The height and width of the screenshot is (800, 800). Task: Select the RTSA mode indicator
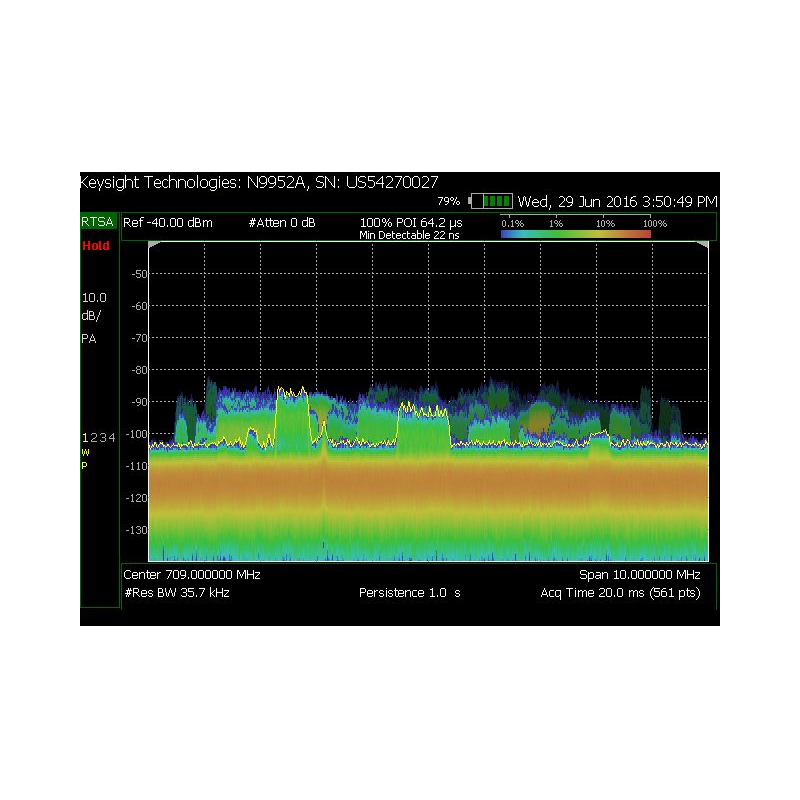pos(97,222)
